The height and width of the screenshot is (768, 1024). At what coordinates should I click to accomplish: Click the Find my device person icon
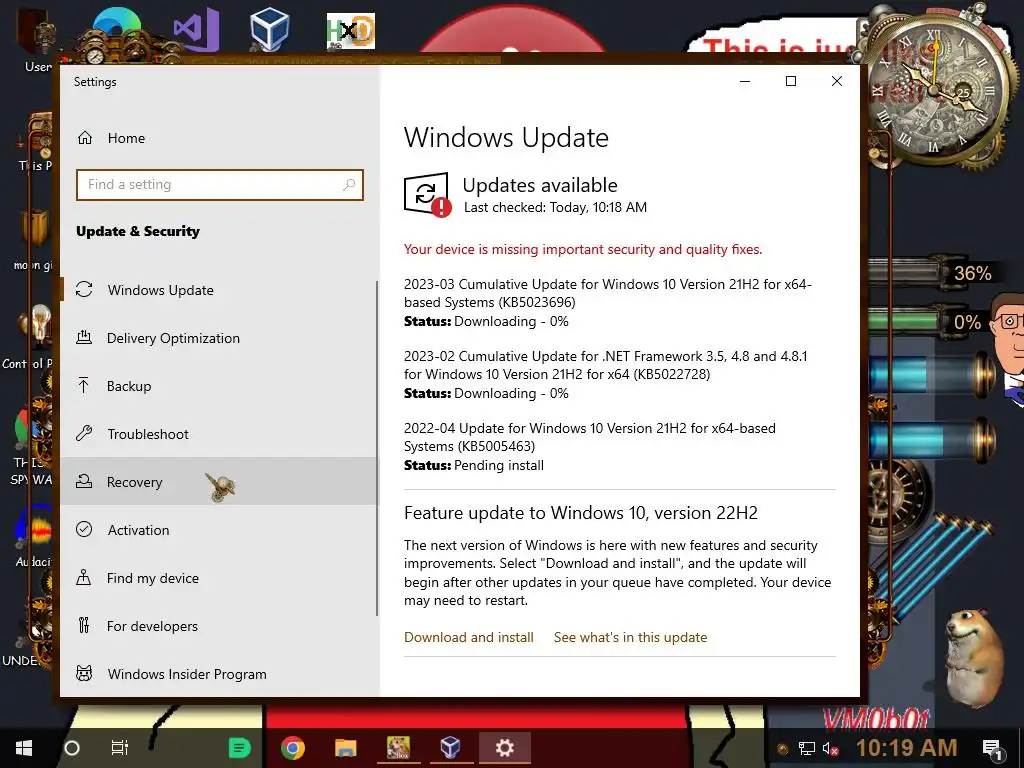point(84,577)
